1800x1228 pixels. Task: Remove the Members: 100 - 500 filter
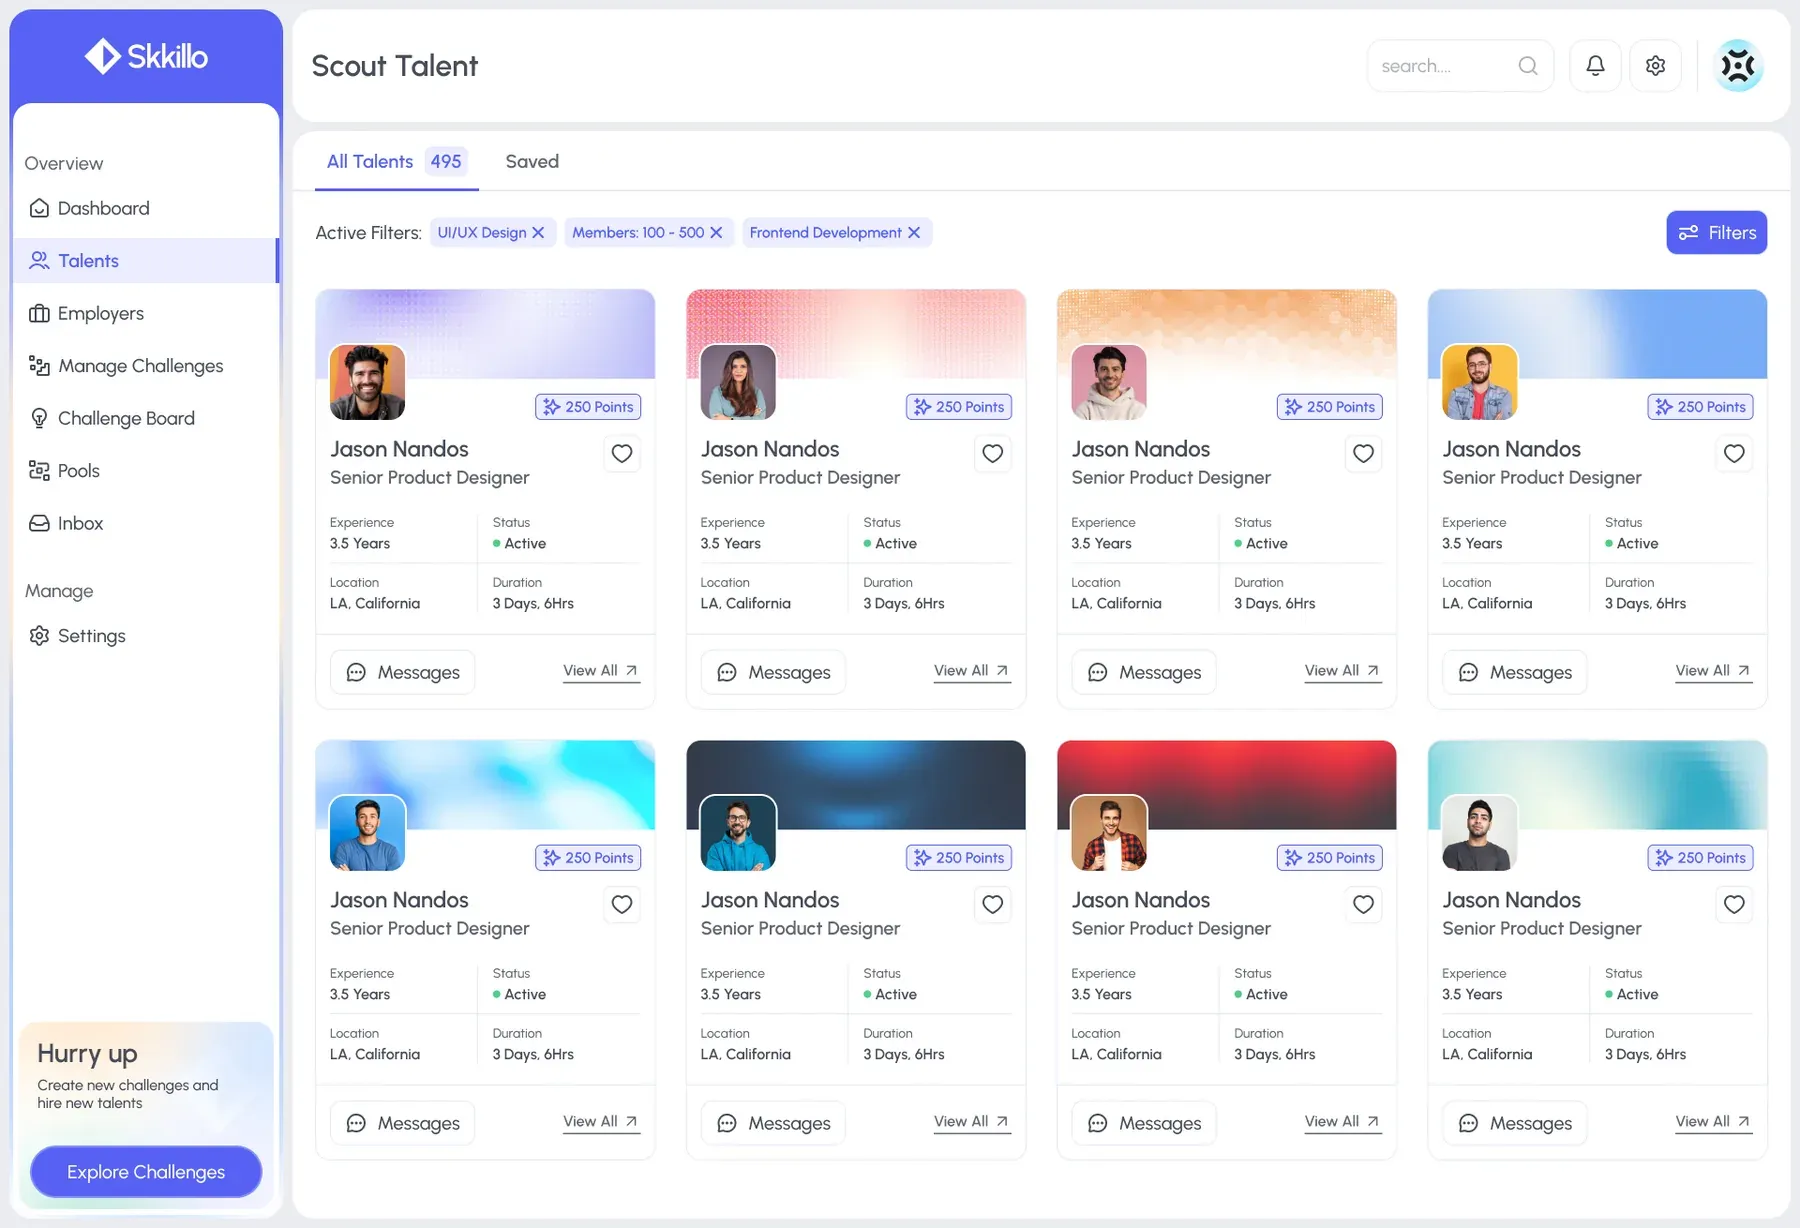[716, 233]
